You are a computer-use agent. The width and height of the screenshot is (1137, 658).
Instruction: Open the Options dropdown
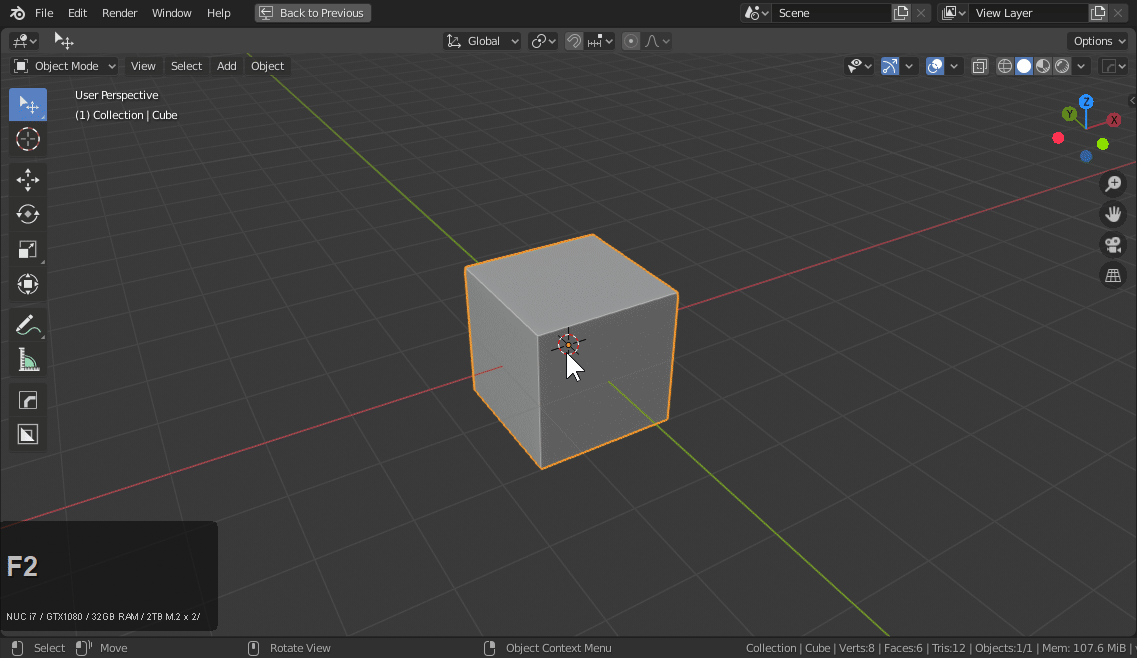pos(1098,41)
